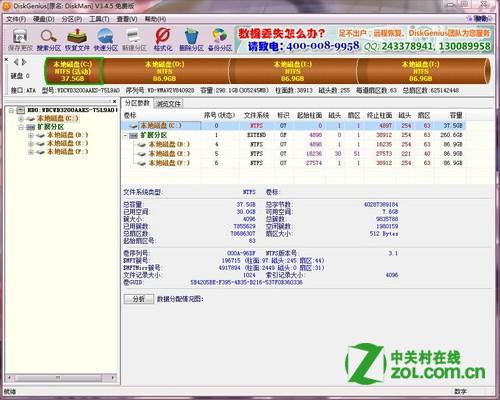Collapse the 扩展分区 node in tree
The width and height of the screenshot is (500, 400).
[21, 127]
